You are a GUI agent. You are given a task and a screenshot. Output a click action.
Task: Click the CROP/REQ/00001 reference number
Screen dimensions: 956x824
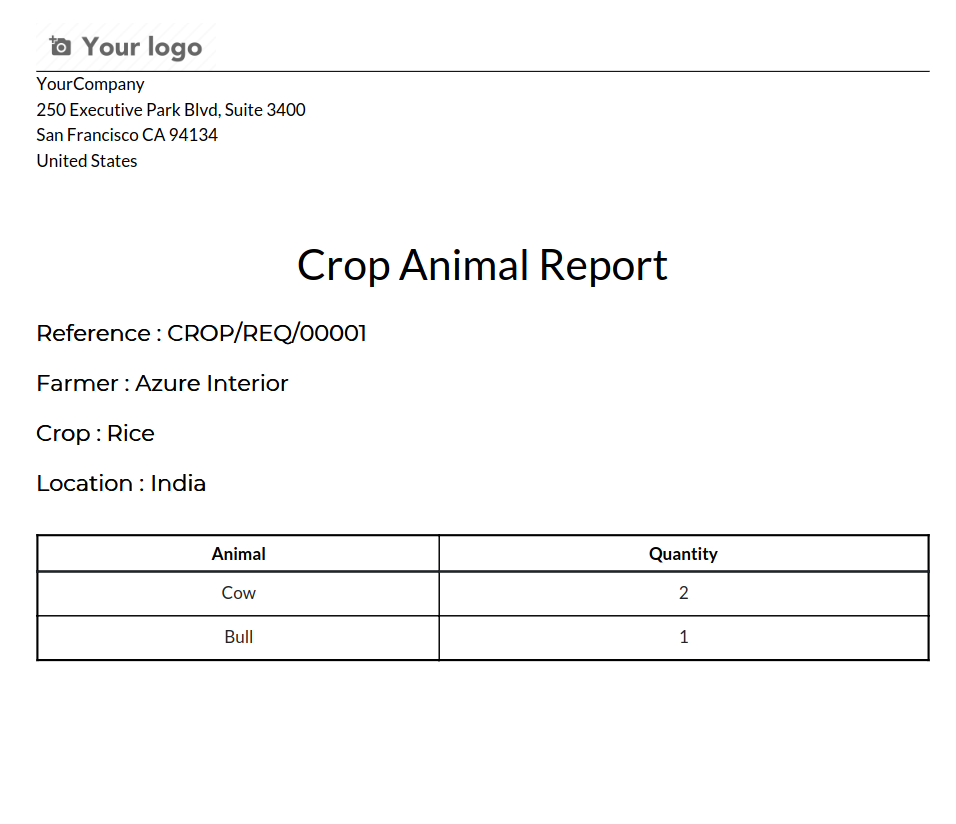[267, 334]
